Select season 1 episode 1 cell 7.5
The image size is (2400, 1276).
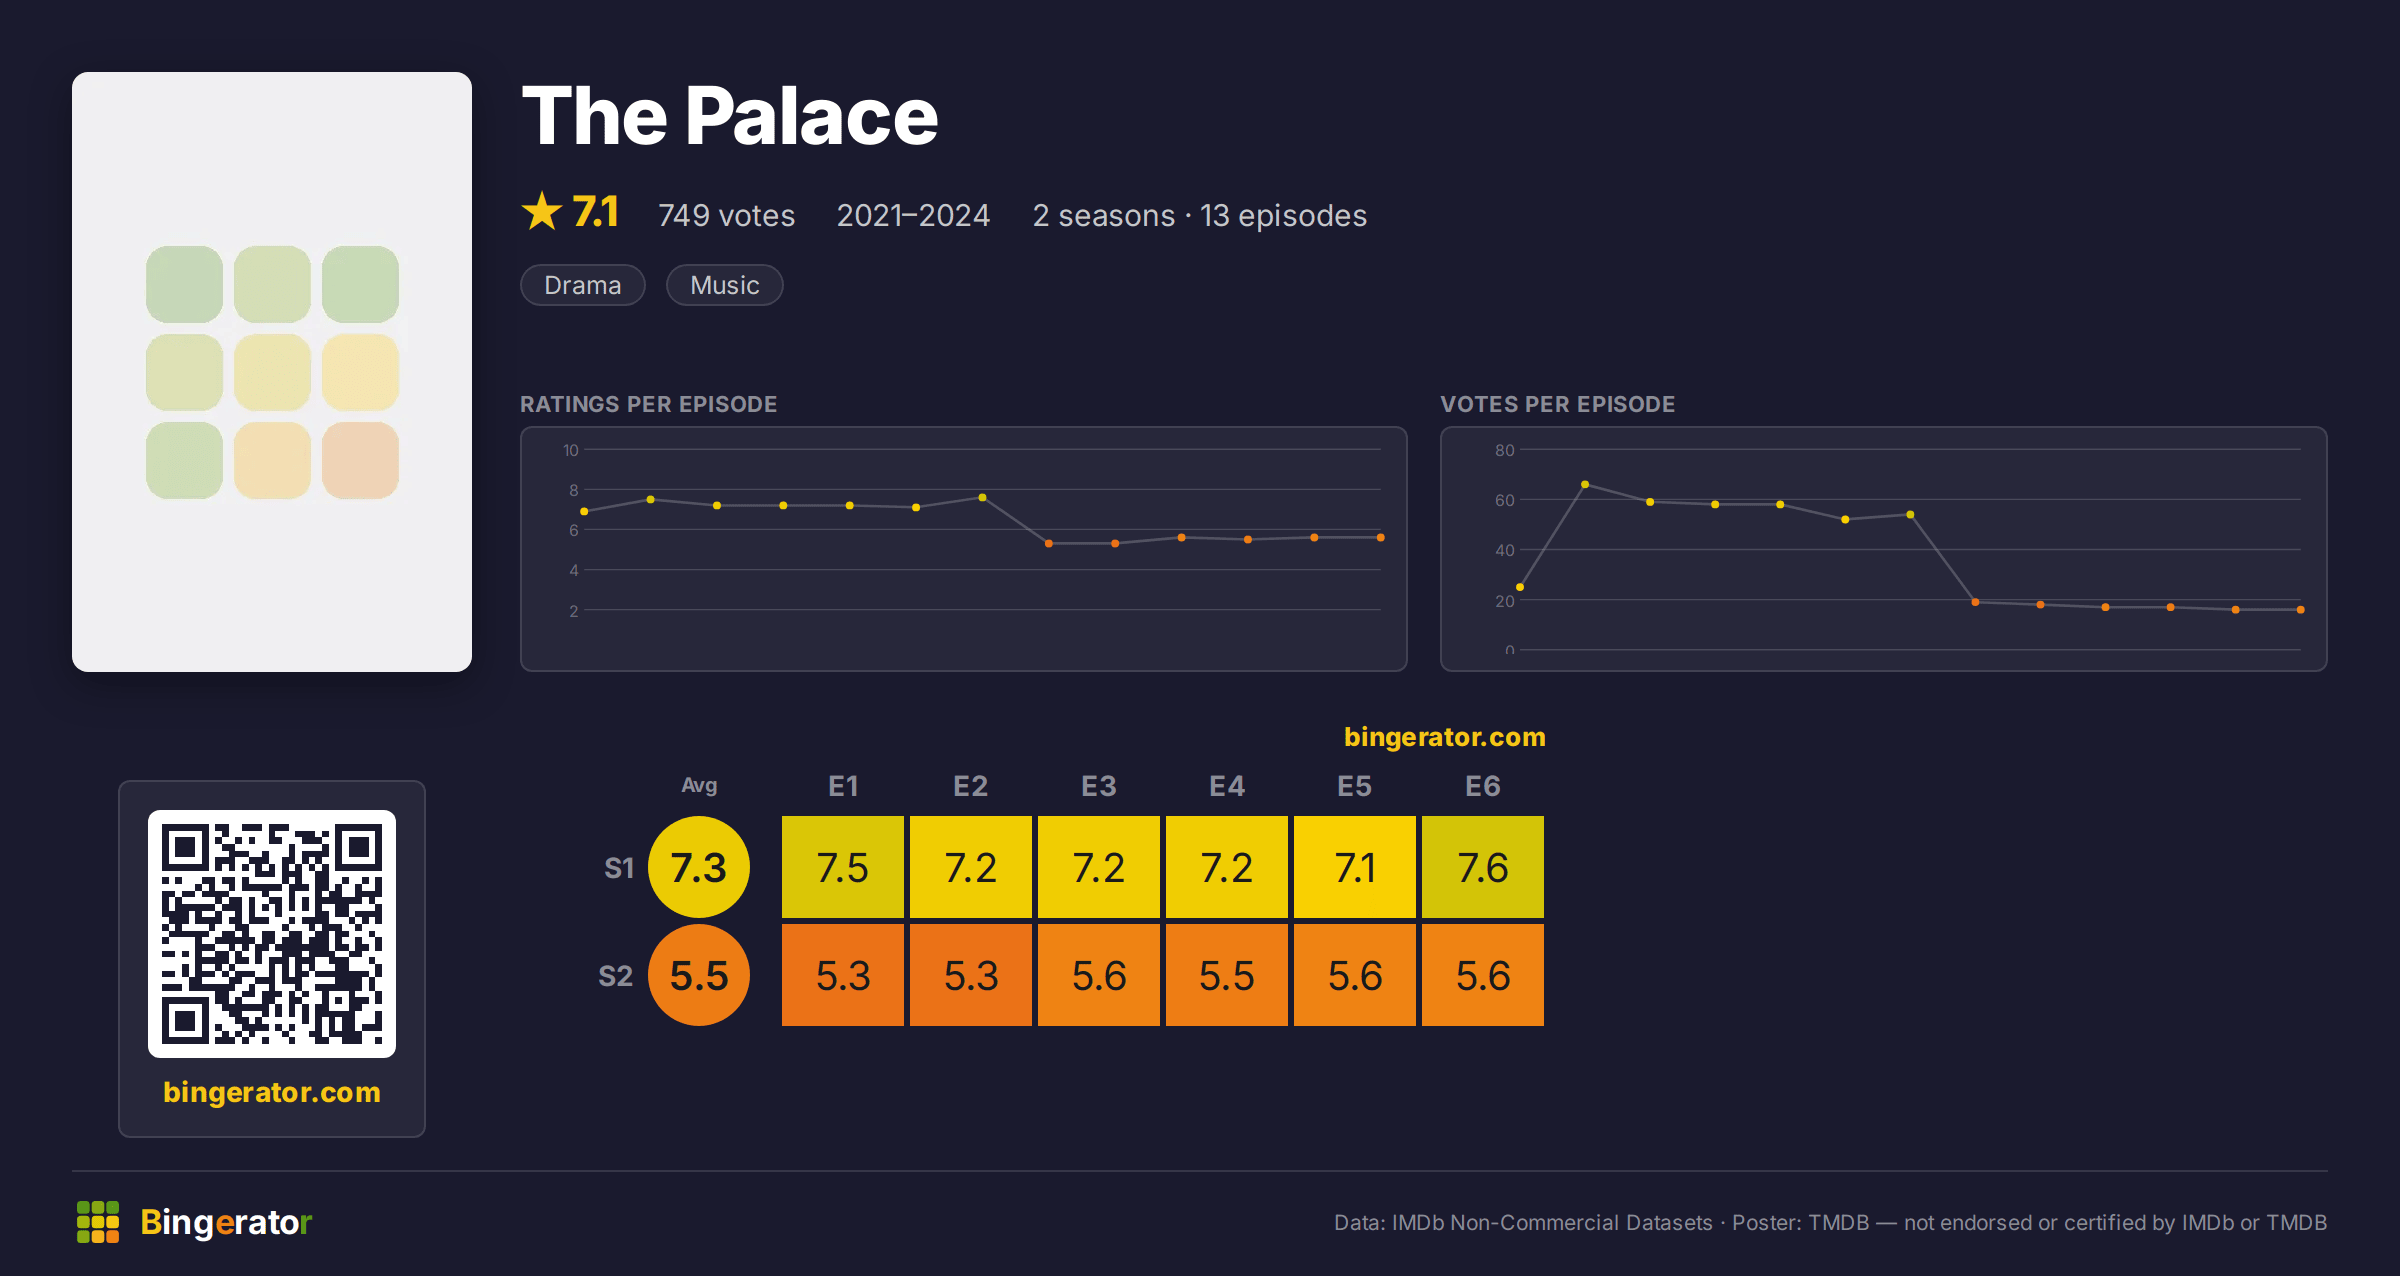[843, 867]
